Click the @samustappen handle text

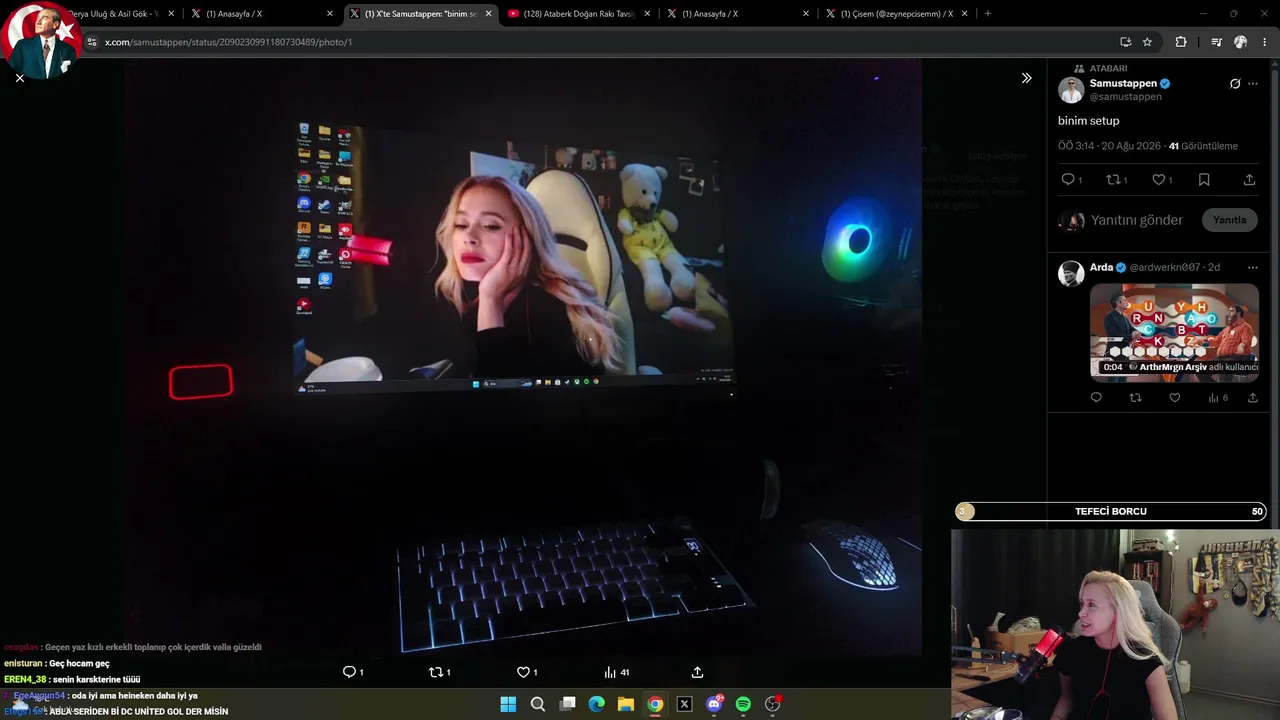tap(1126, 97)
